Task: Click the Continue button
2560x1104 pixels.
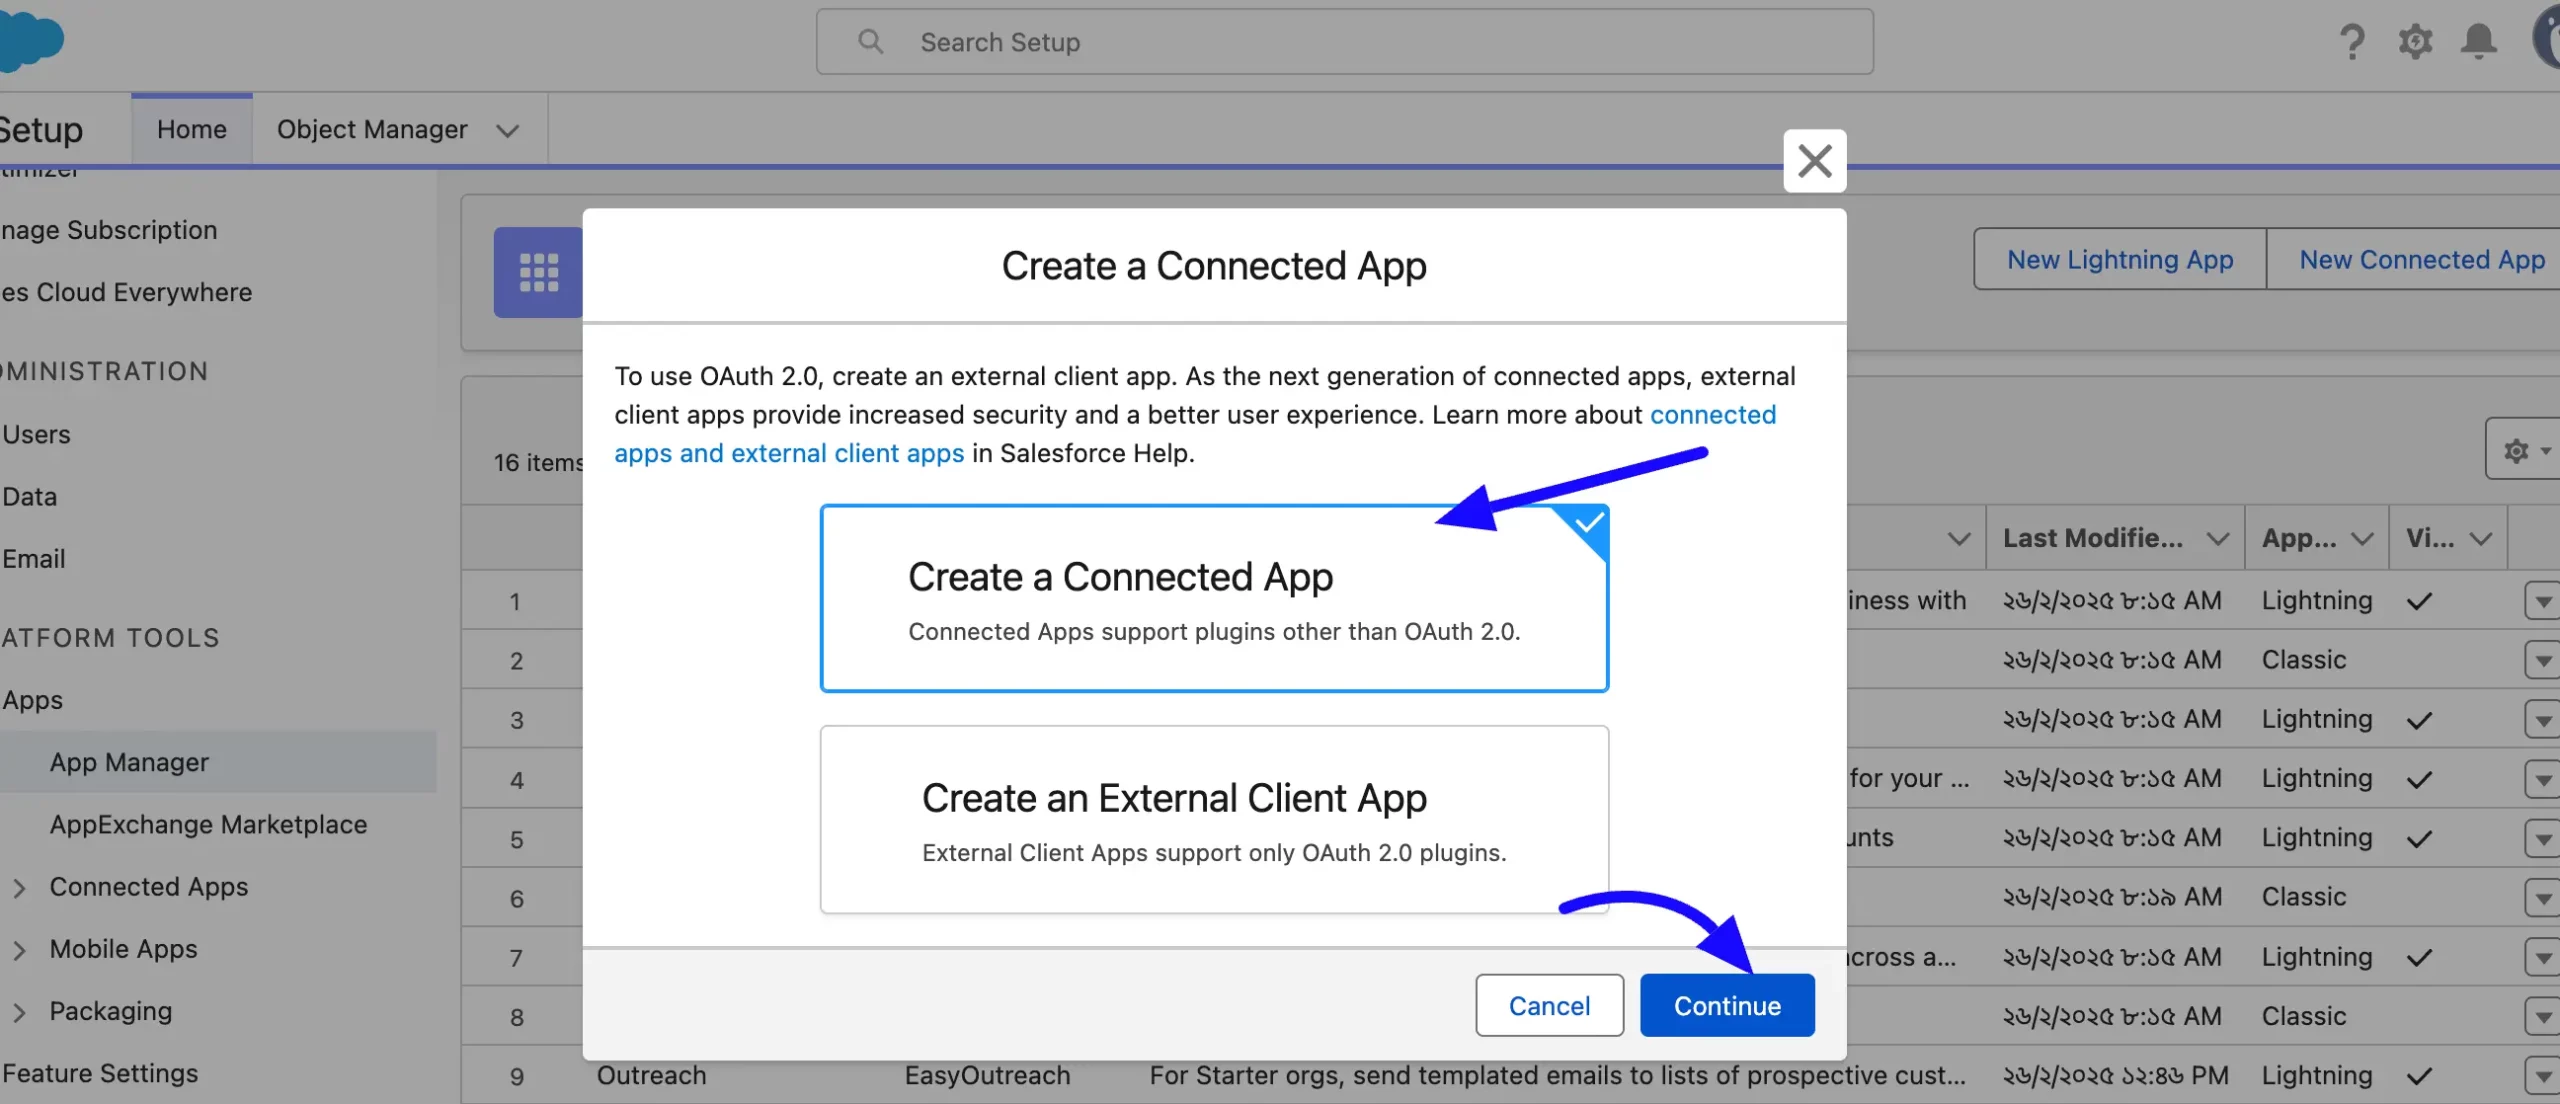Action: [1727, 1005]
